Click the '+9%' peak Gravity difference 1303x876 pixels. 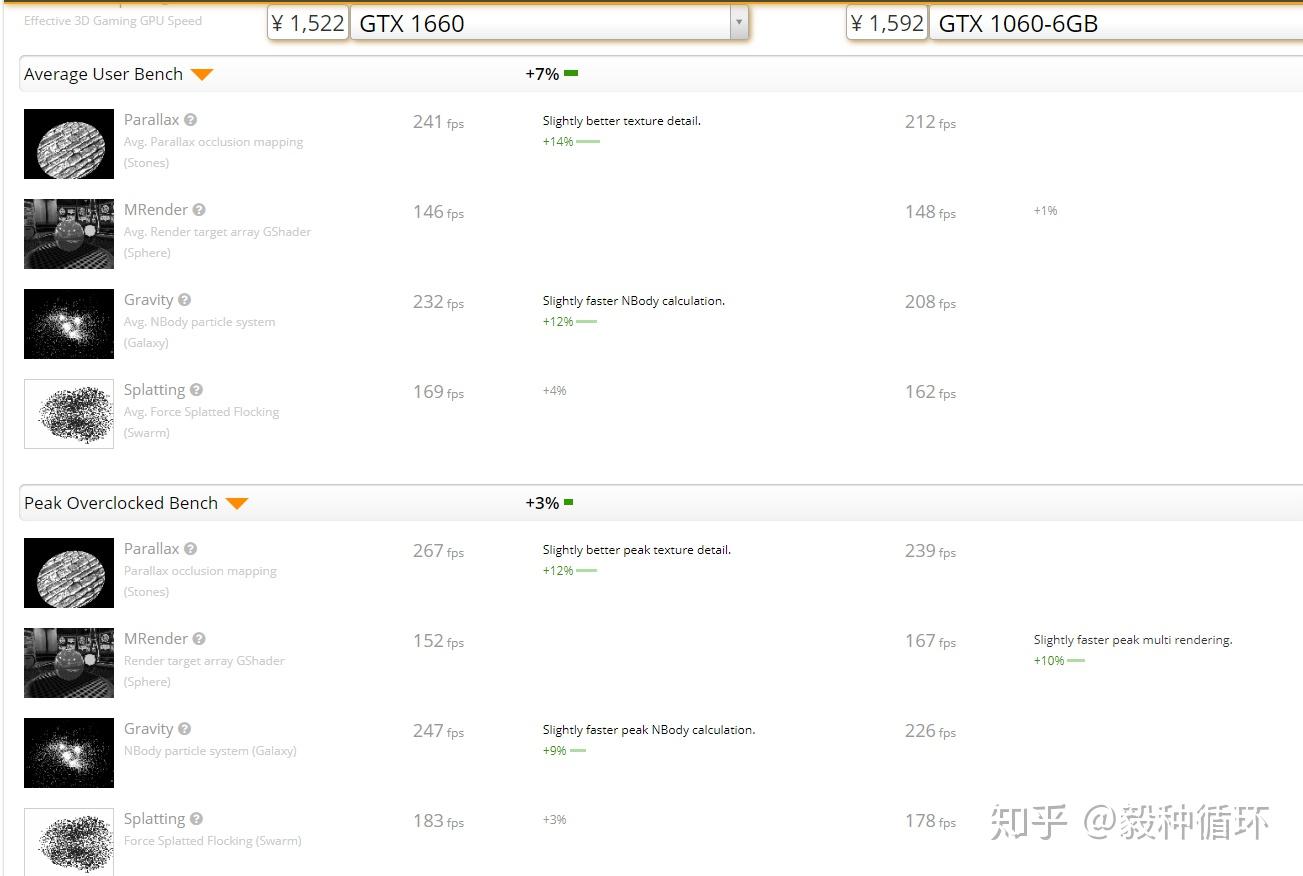coord(555,751)
